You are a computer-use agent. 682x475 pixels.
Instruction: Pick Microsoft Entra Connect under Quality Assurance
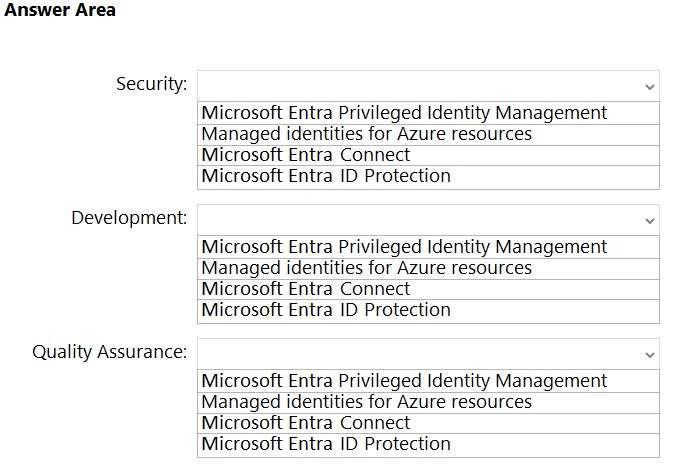pyautogui.click(x=306, y=423)
